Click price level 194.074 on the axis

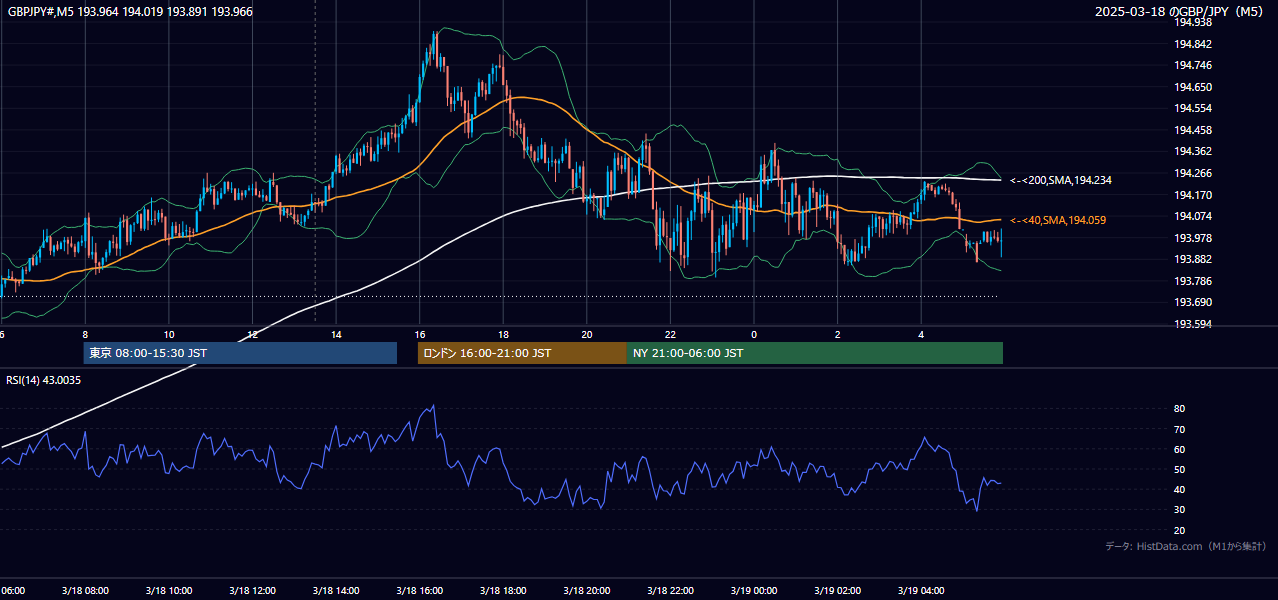[x=1192, y=216]
